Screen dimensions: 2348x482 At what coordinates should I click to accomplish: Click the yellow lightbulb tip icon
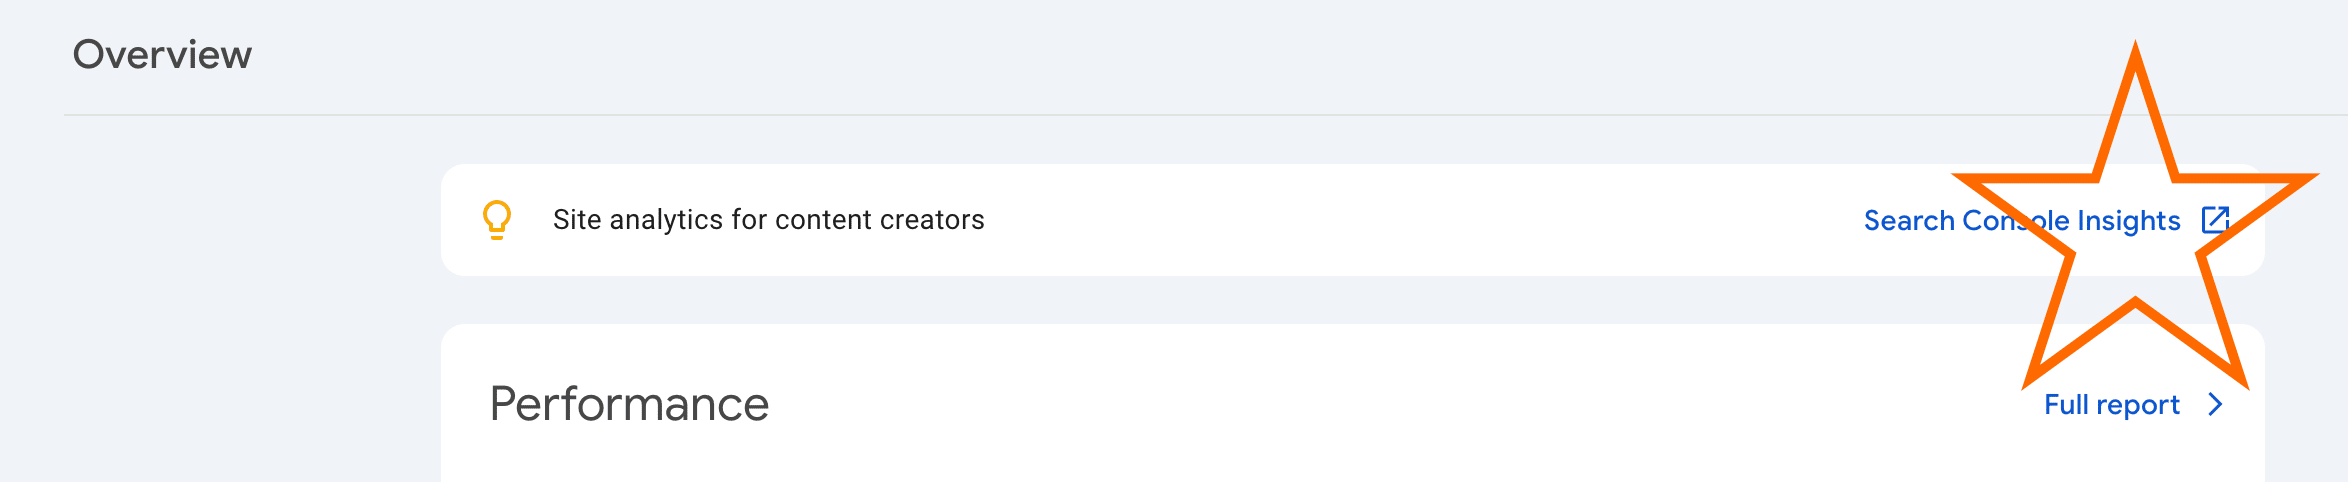pos(497,220)
